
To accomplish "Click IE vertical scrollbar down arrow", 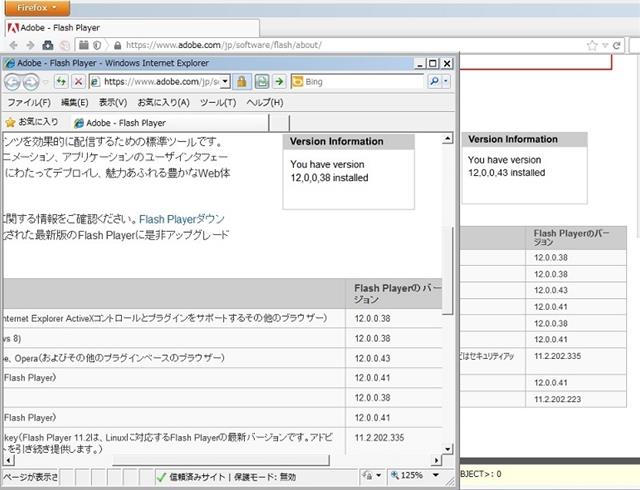I will click(447, 449).
